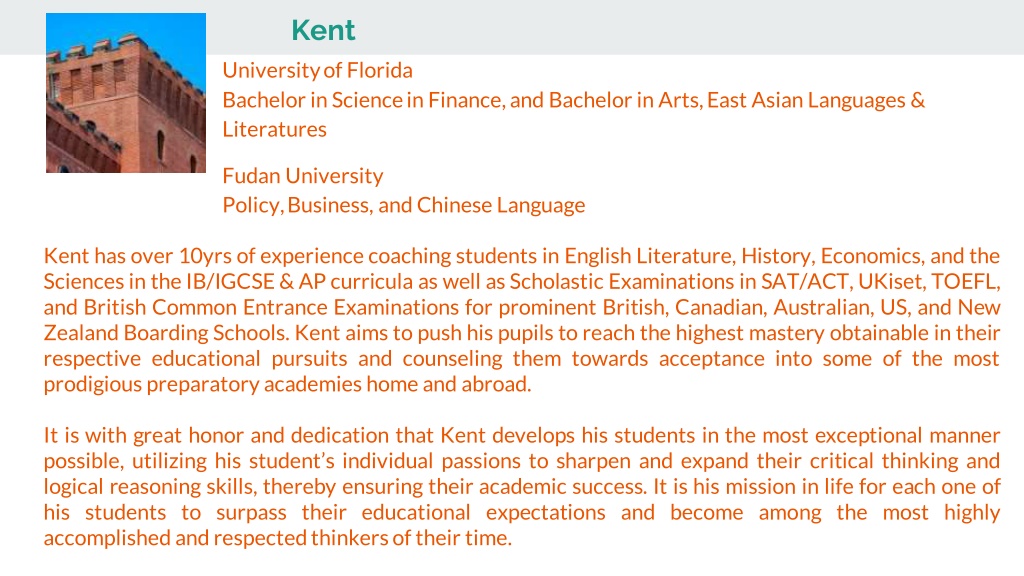Click the word Literatures under degree line
Viewport: 1024px width, 576px height.
tap(274, 129)
